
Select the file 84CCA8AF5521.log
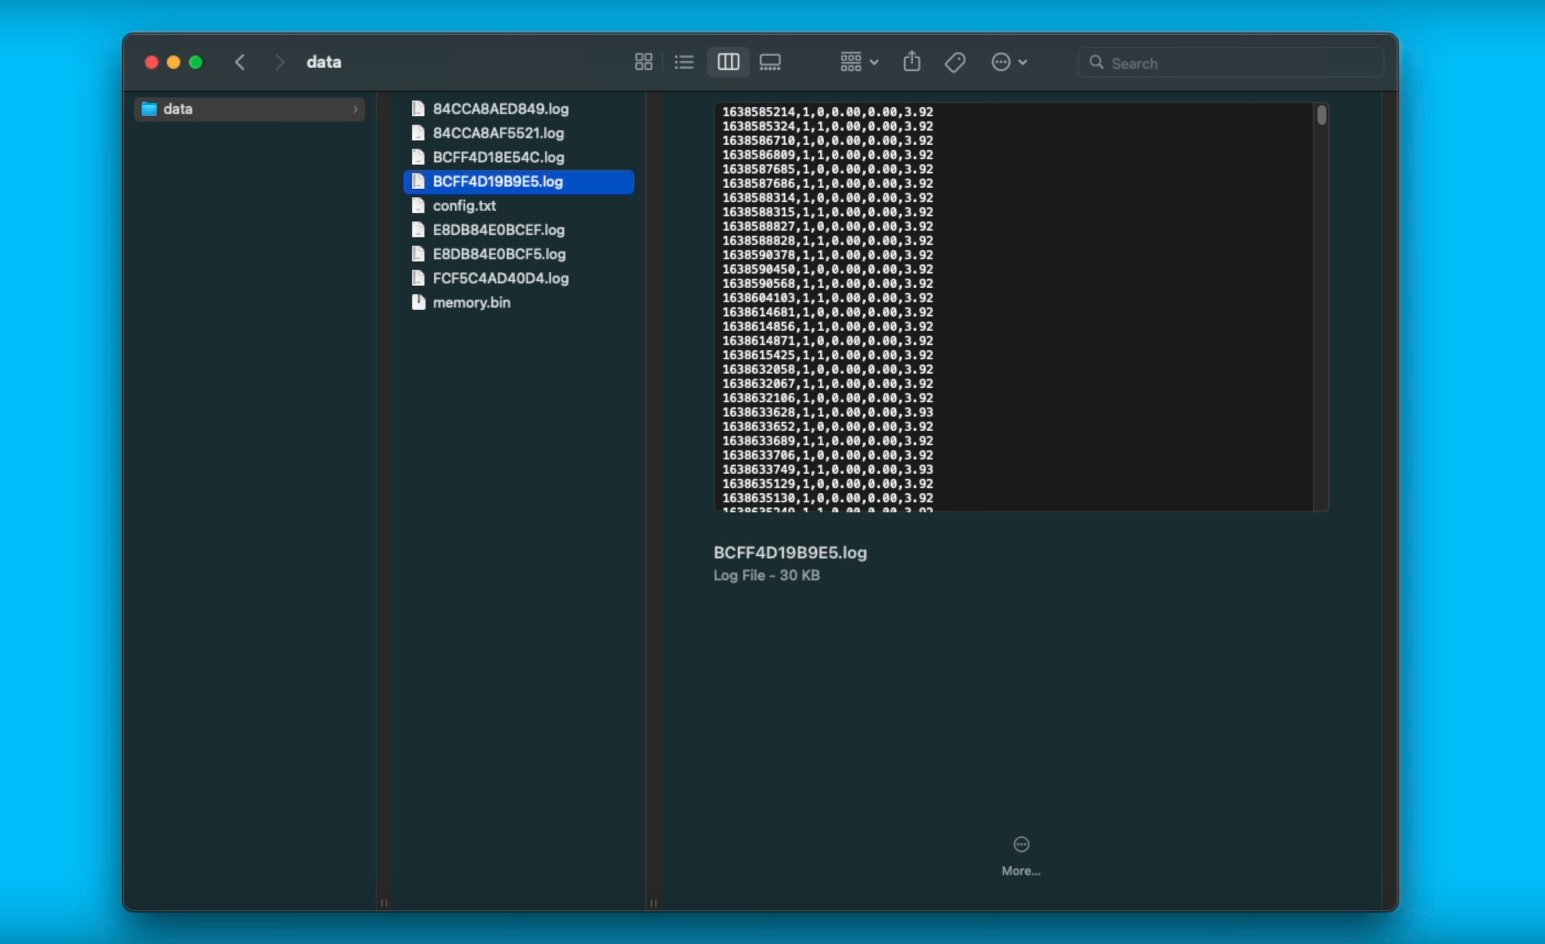[x=518, y=133]
